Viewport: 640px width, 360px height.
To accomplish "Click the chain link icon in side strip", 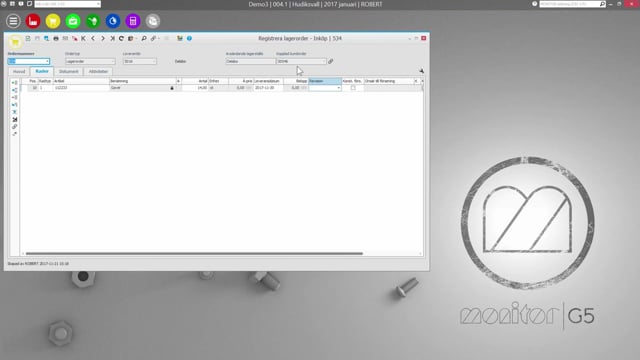I will tap(15, 127).
